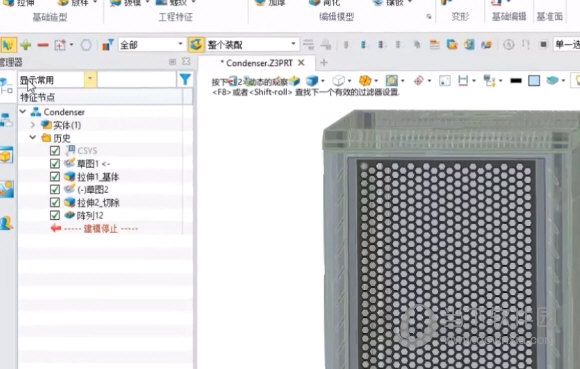Open a new tab with plus button
This screenshot has width=580, height=369.
(x=324, y=63)
